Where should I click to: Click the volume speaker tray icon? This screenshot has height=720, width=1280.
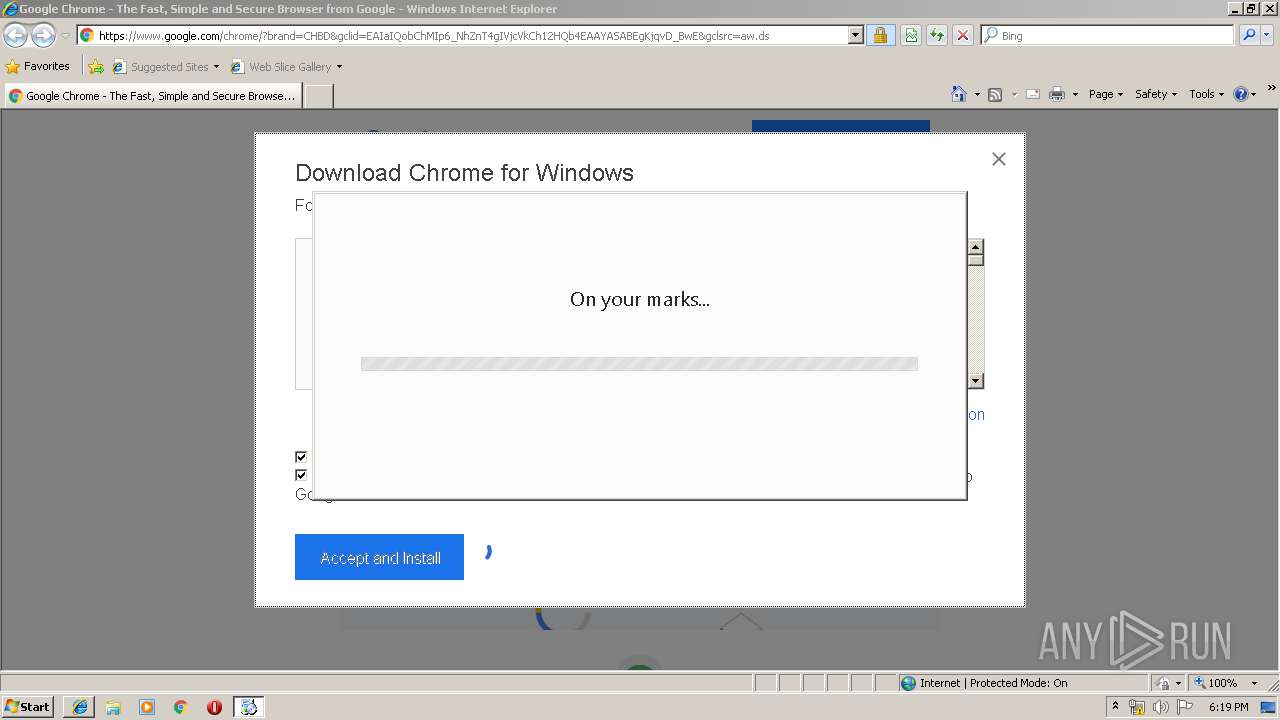[x=1161, y=707]
